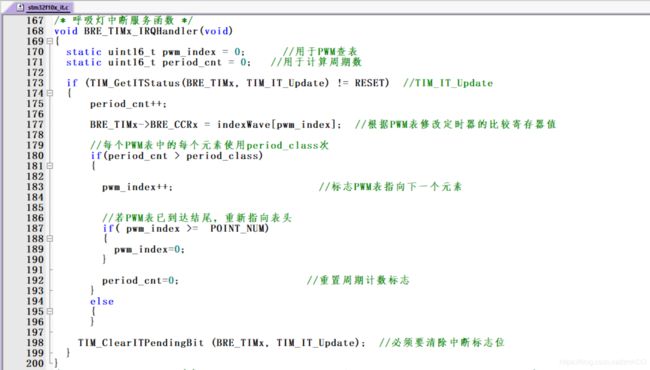This screenshot has height=370, width=650.
Task: Click the 'static uint16_t period_cnt = 0;' declaration
Action: click(x=158, y=62)
